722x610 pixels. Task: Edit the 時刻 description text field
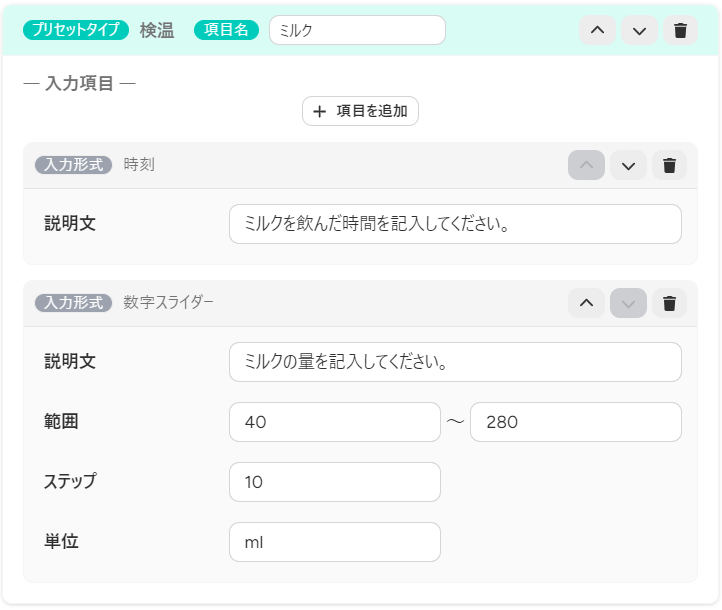[455, 224]
